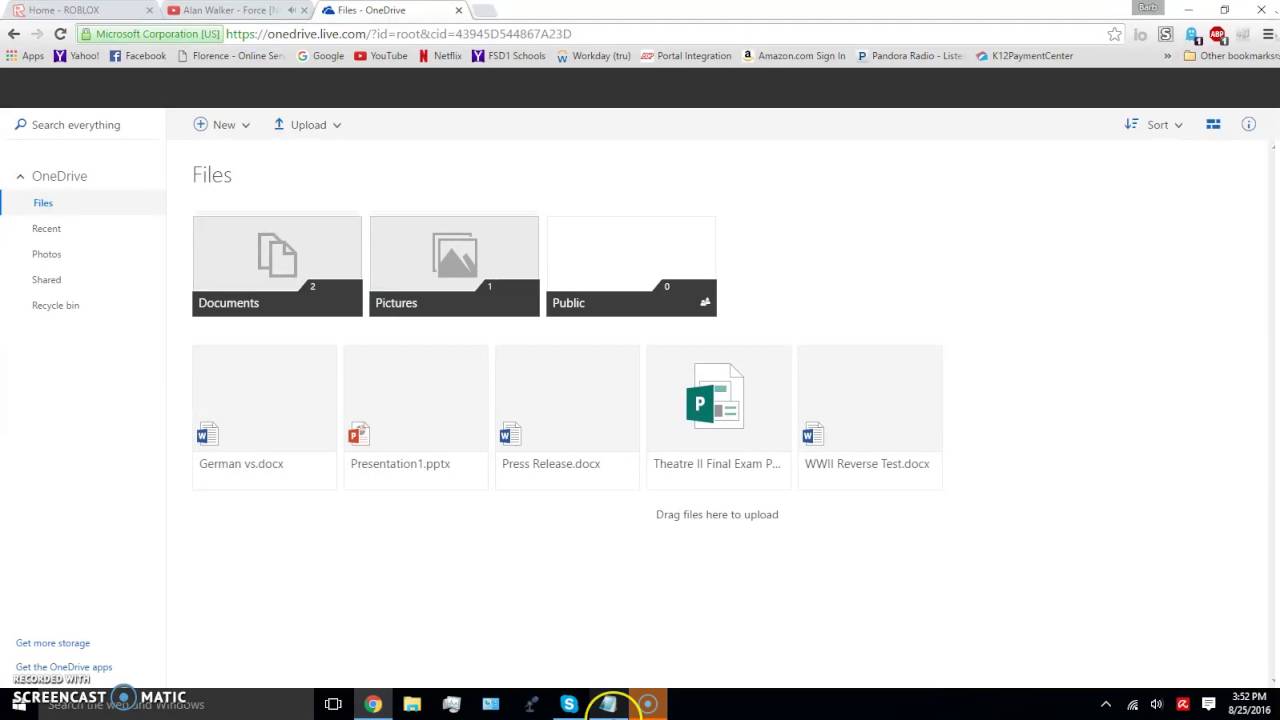
Task: Close the Home - ROBLOX tab
Action: click(x=150, y=10)
